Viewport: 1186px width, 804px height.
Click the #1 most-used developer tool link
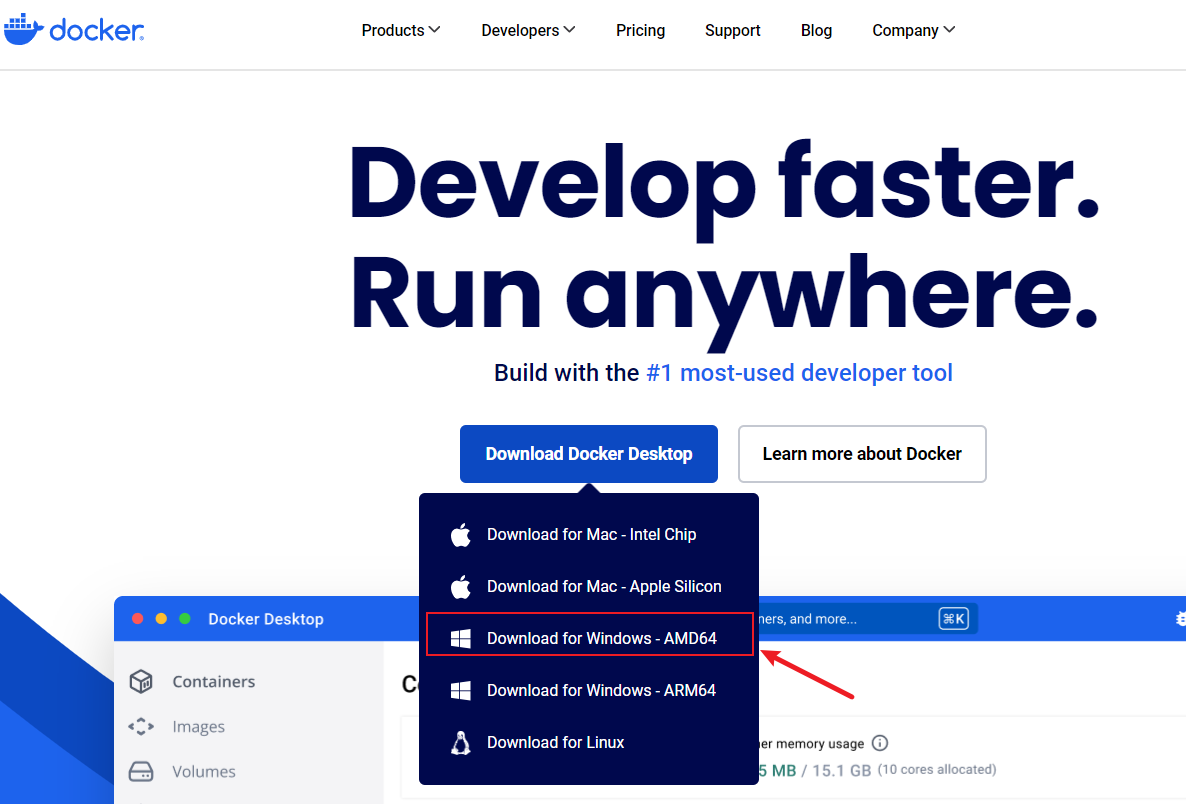(x=799, y=373)
